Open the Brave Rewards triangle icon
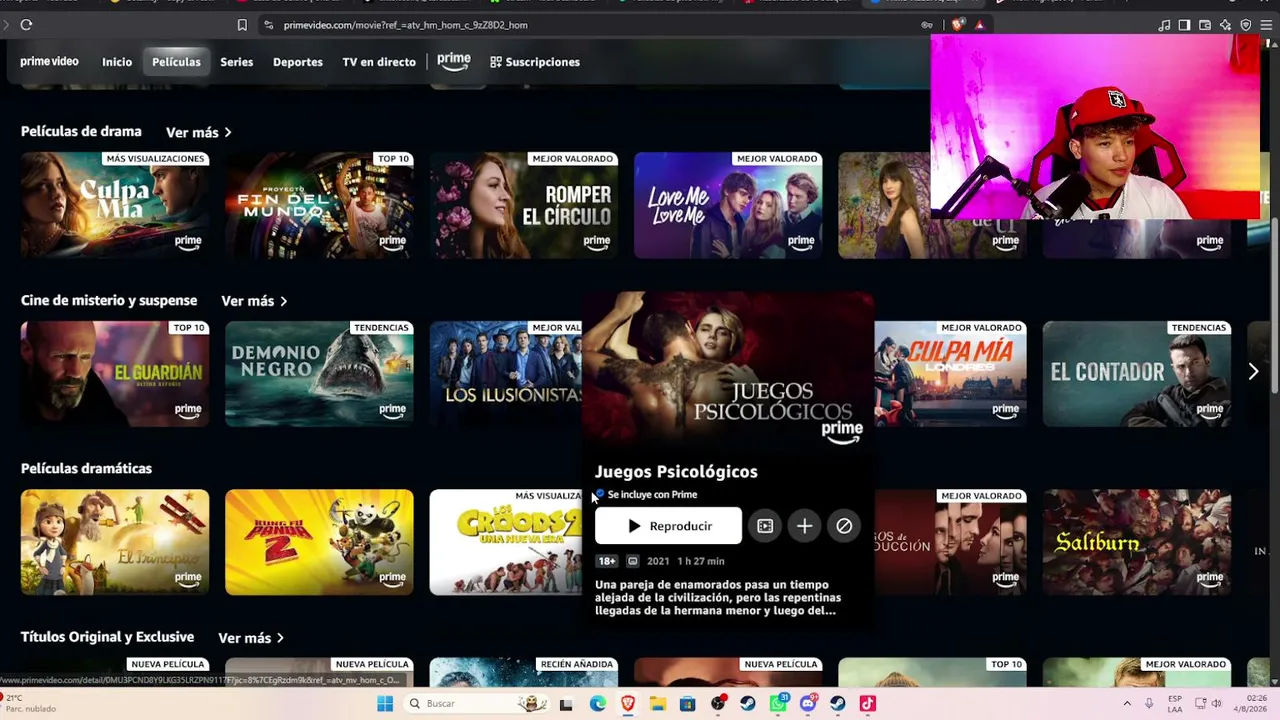 [x=979, y=25]
